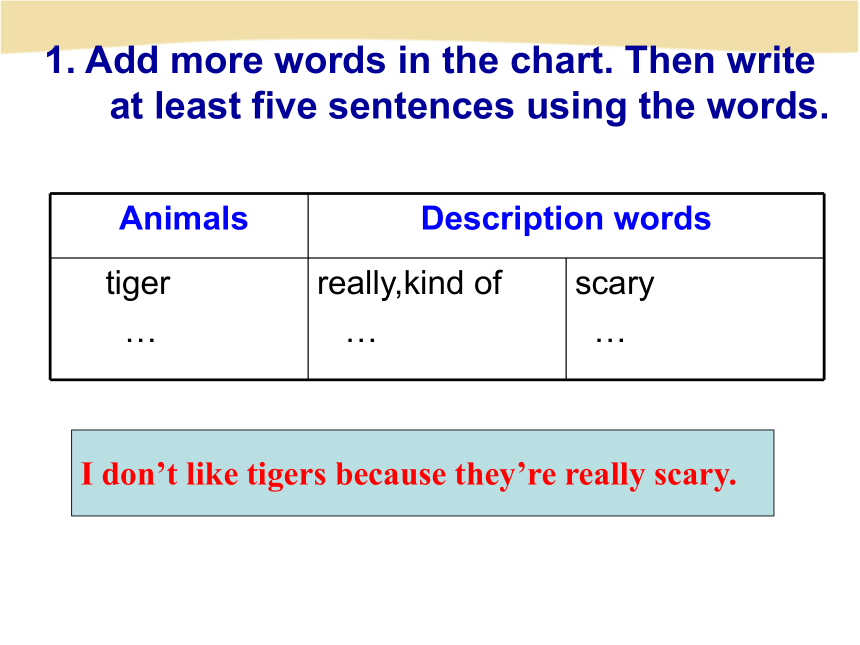Click the ellipsis under 'tiger'
The width and height of the screenshot is (860, 645).
click(140, 340)
